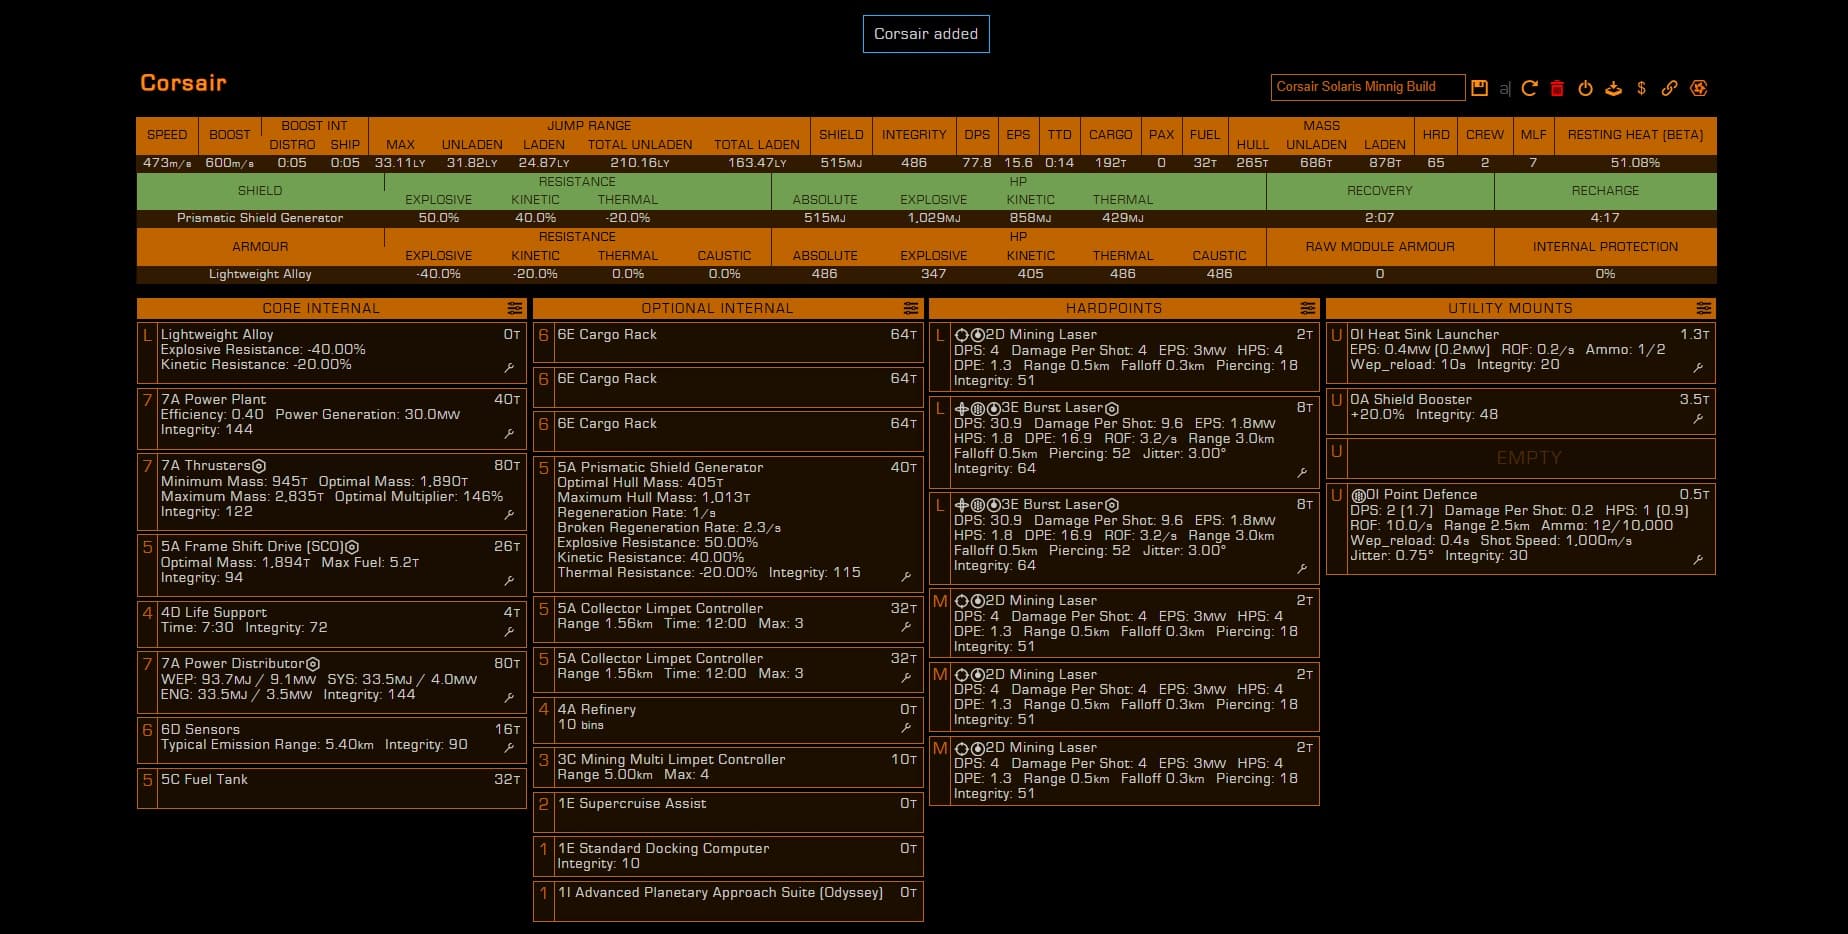
Task: Delete the build with the red trash icon
Action: (x=1557, y=88)
